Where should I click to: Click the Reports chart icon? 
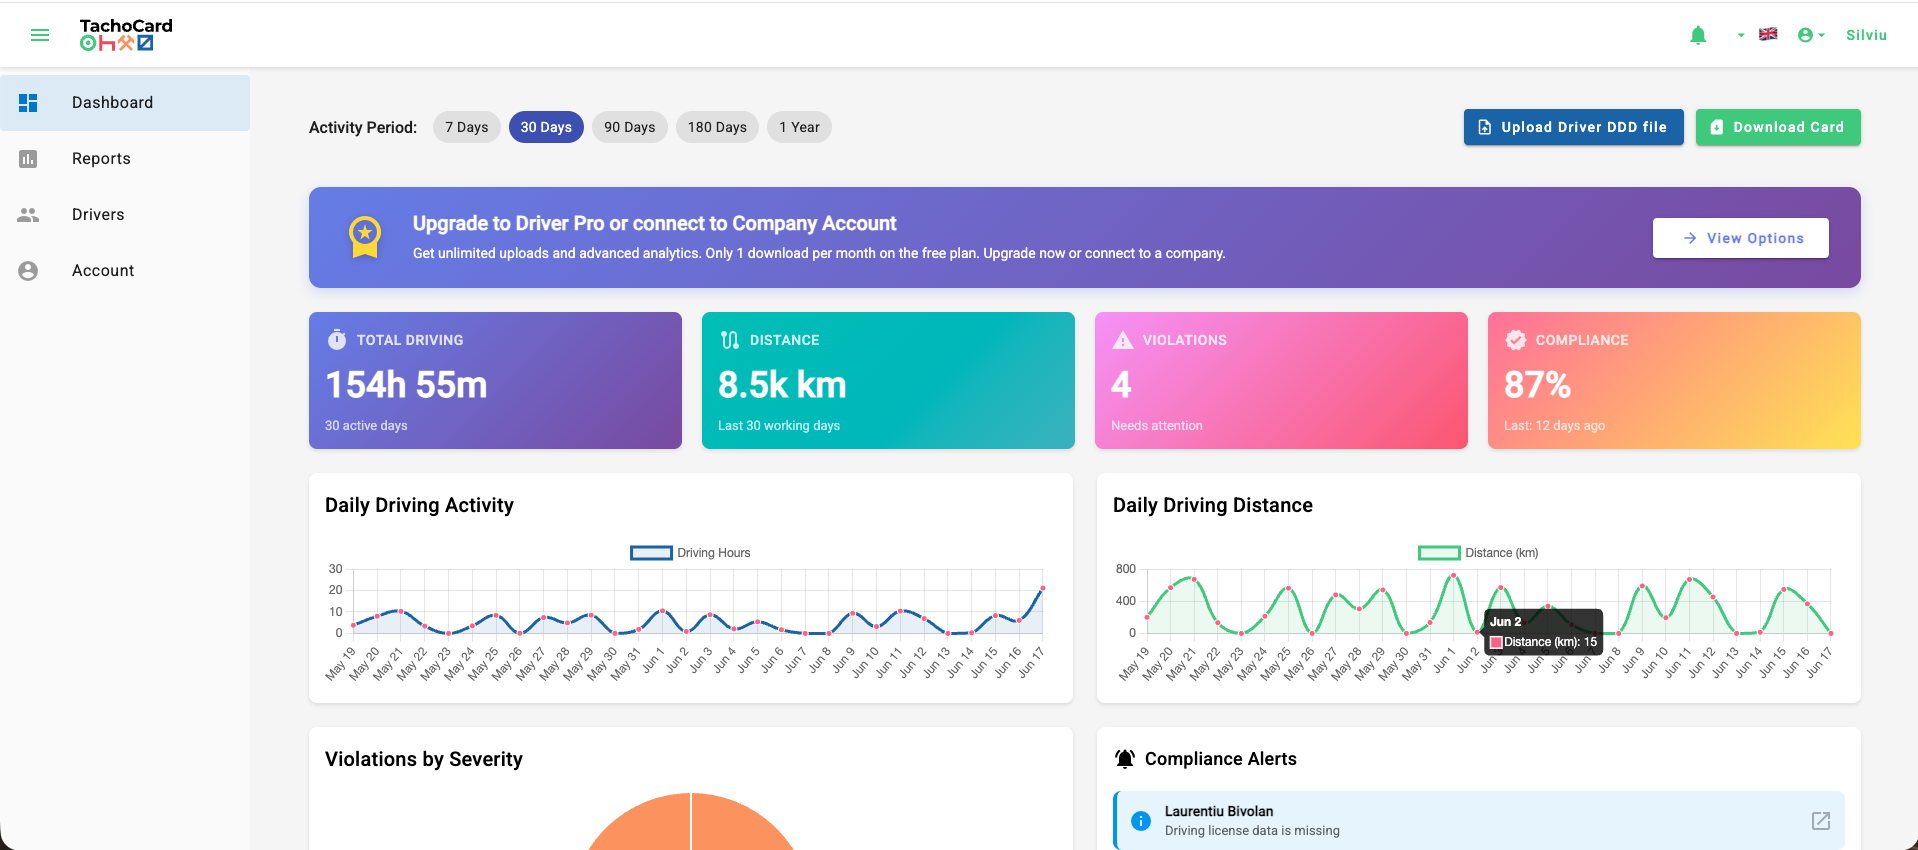[x=28, y=159]
